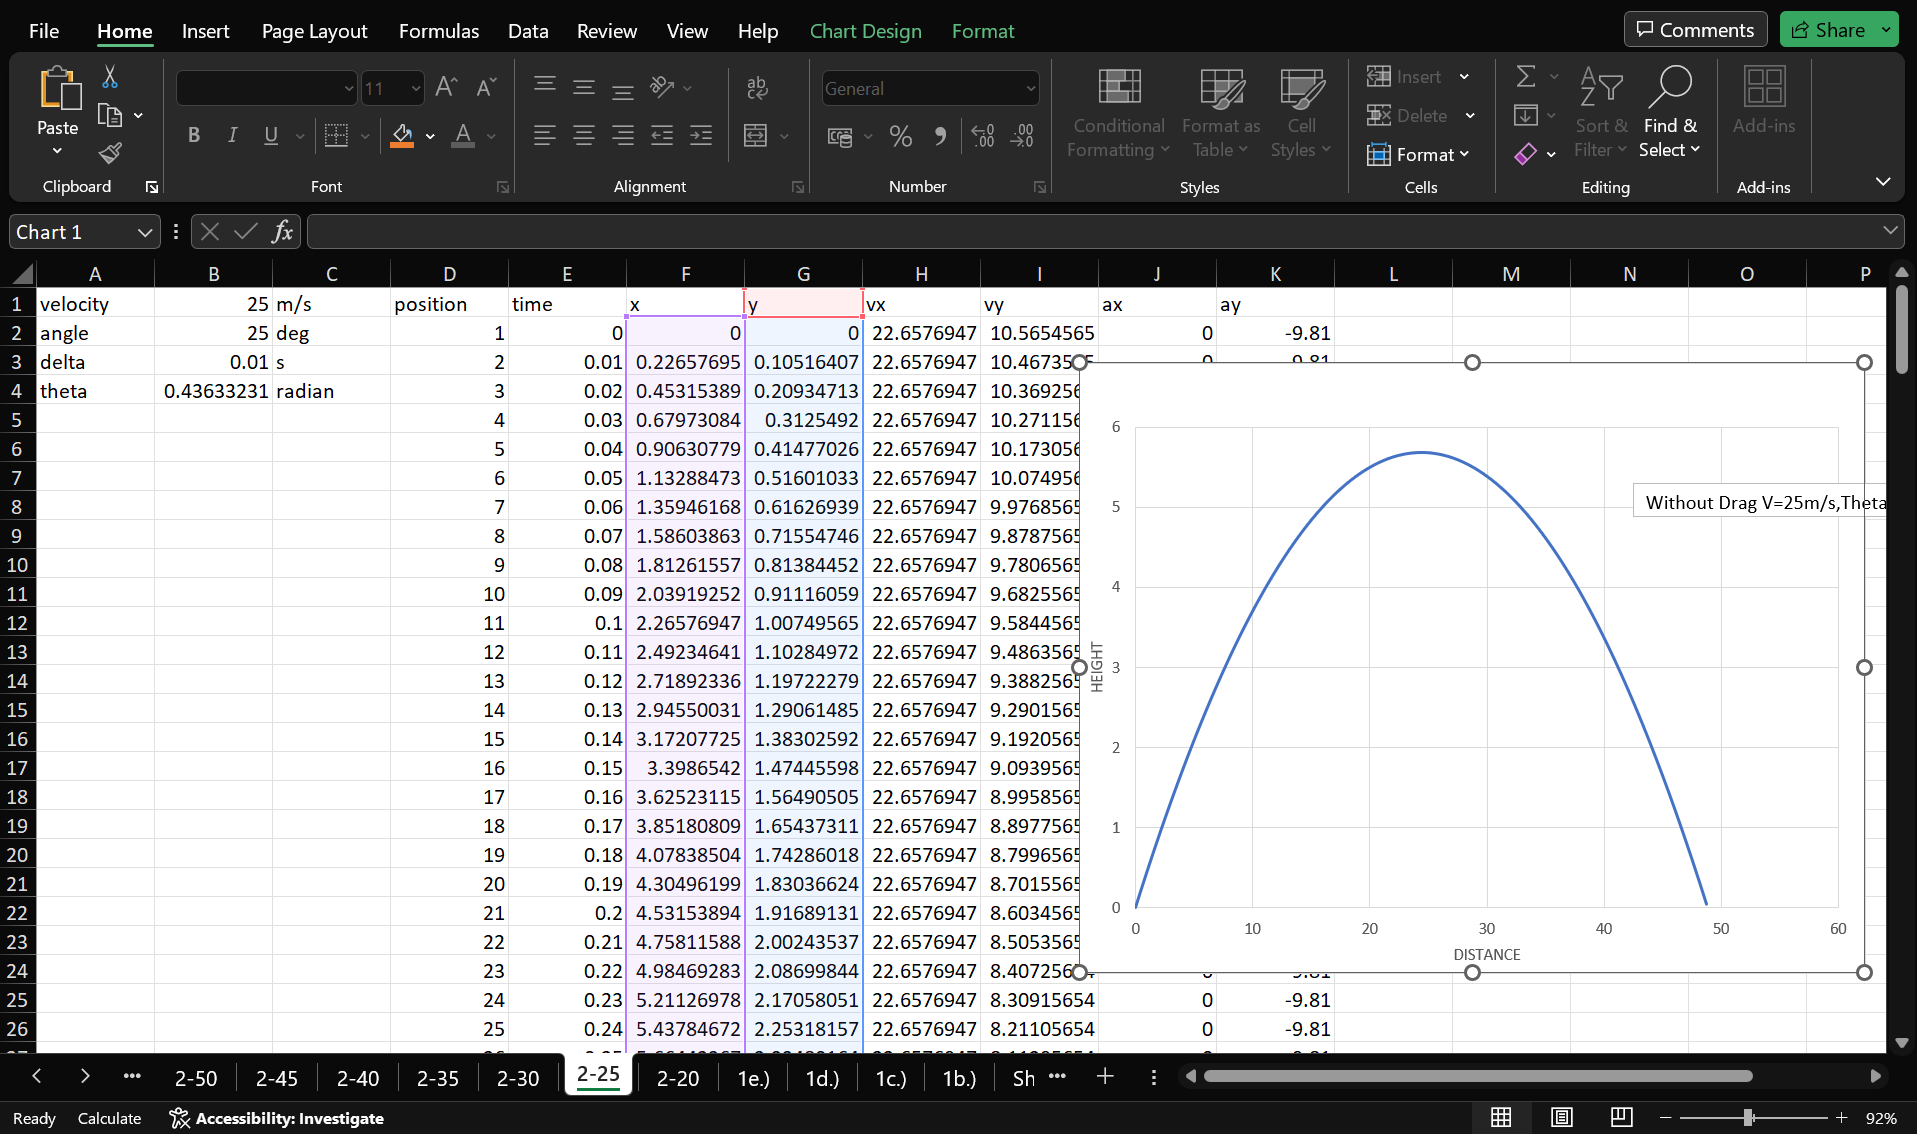Switch to the 2-30 sheet tab
Viewport: 1917px width, 1135px height.
tap(518, 1078)
